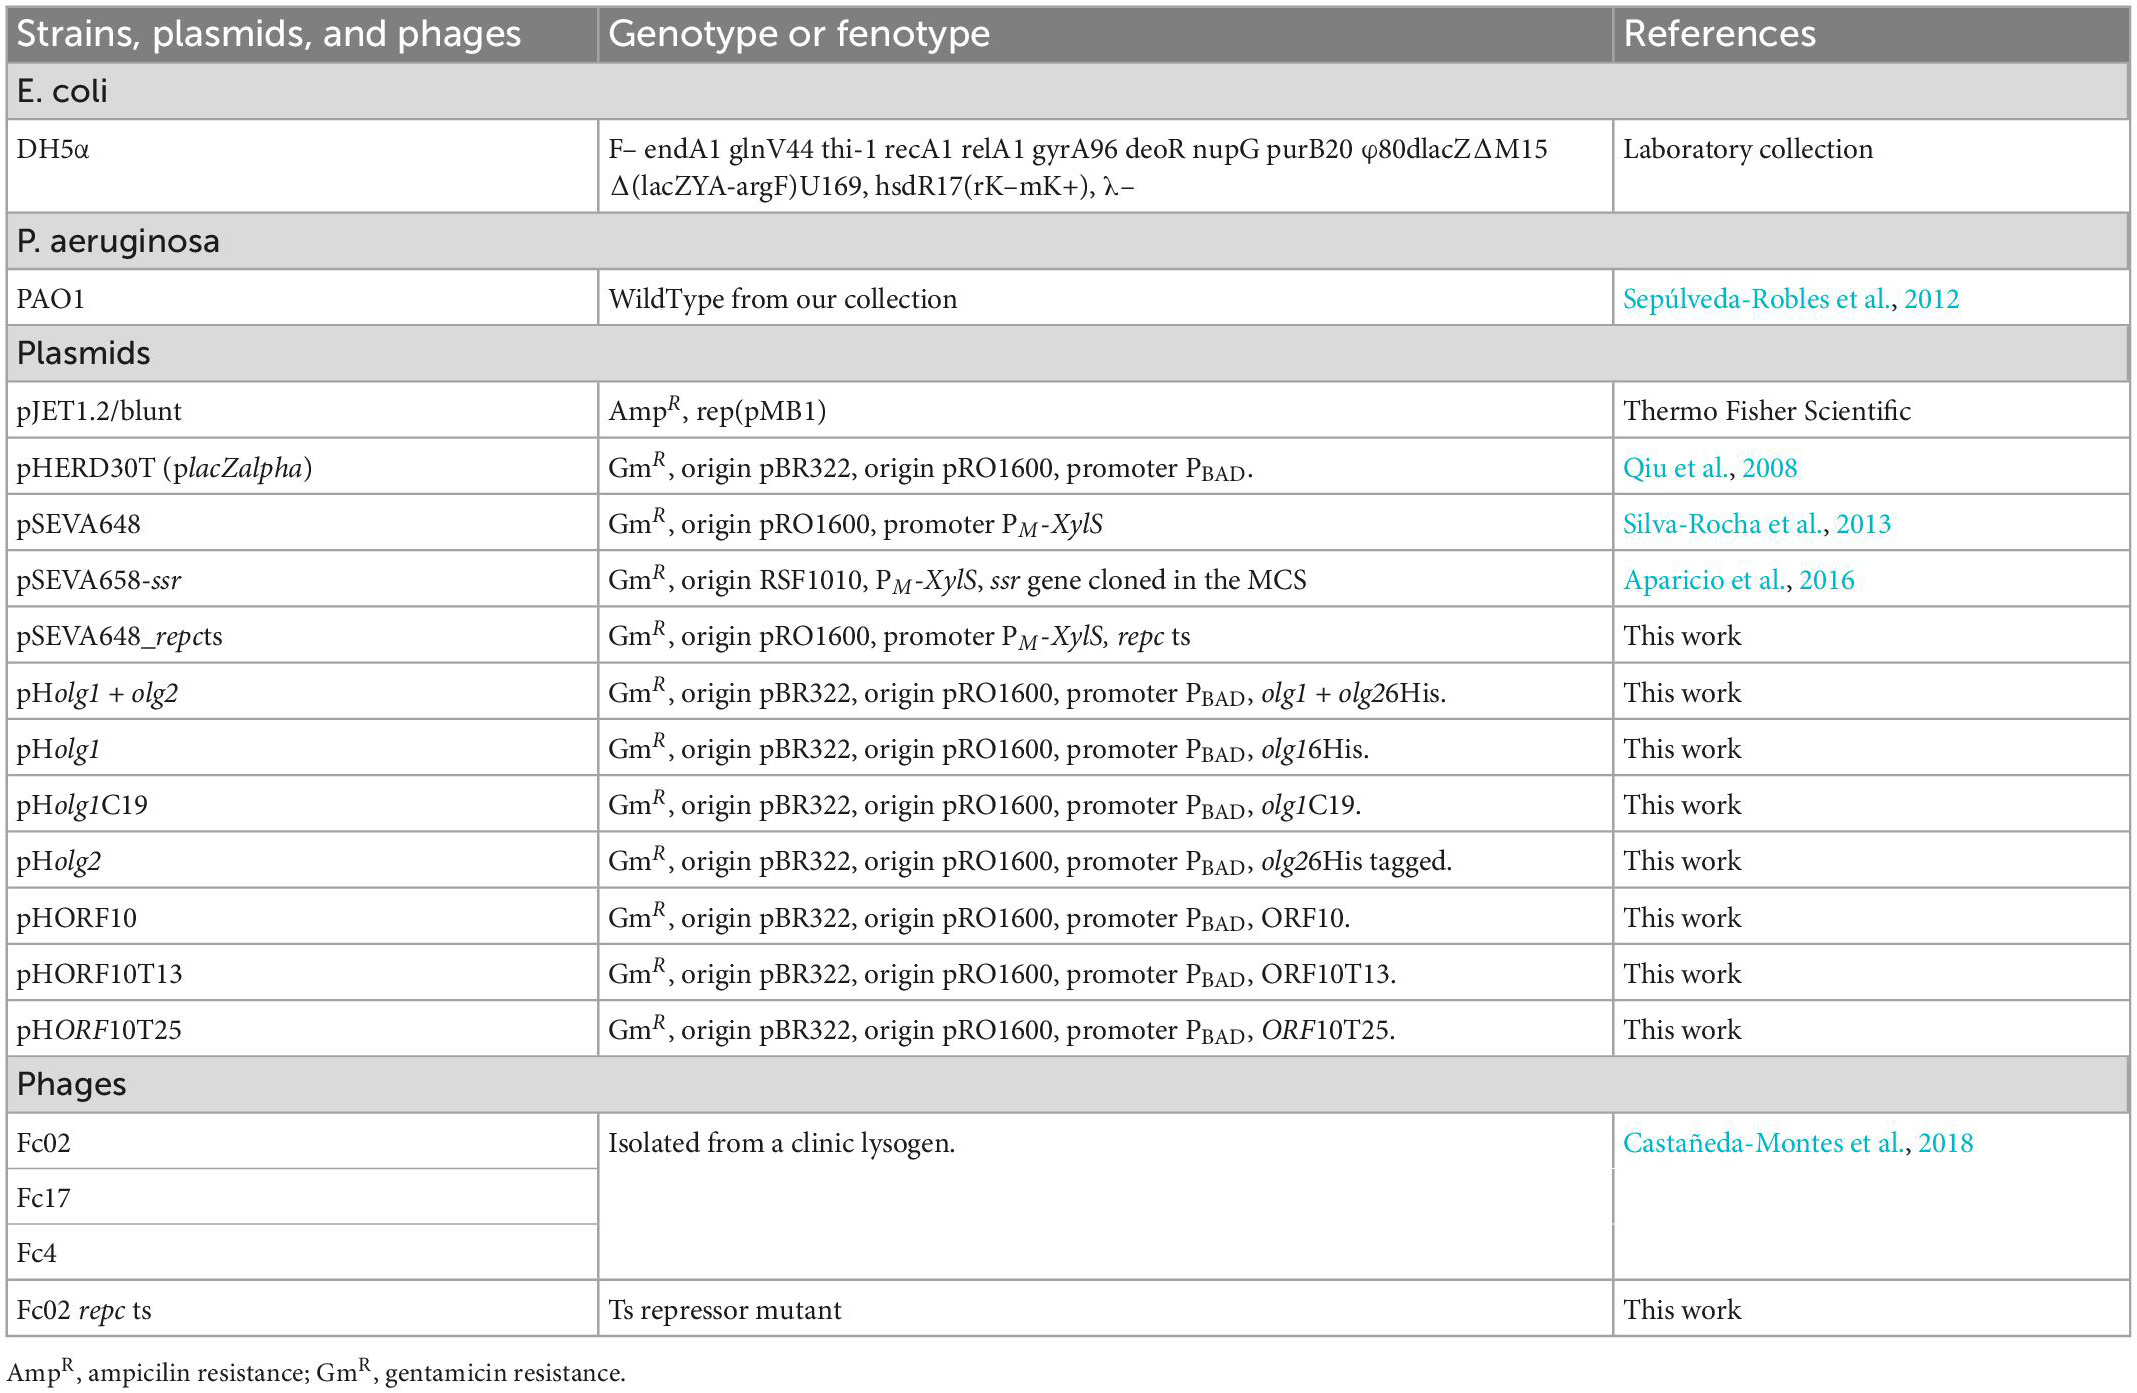
Task: Click the genotype ending 'olg1 + olg26His.'
Action: click(x=1027, y=692)
